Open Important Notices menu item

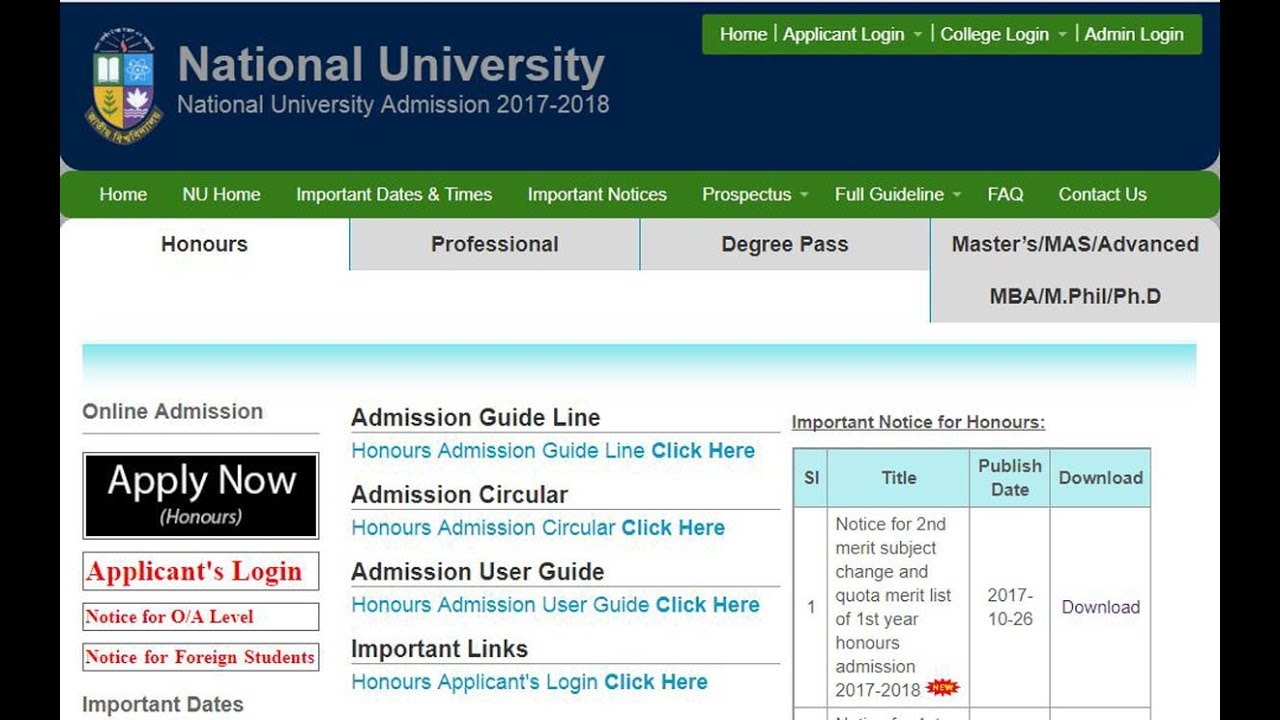tap(597, 194)
